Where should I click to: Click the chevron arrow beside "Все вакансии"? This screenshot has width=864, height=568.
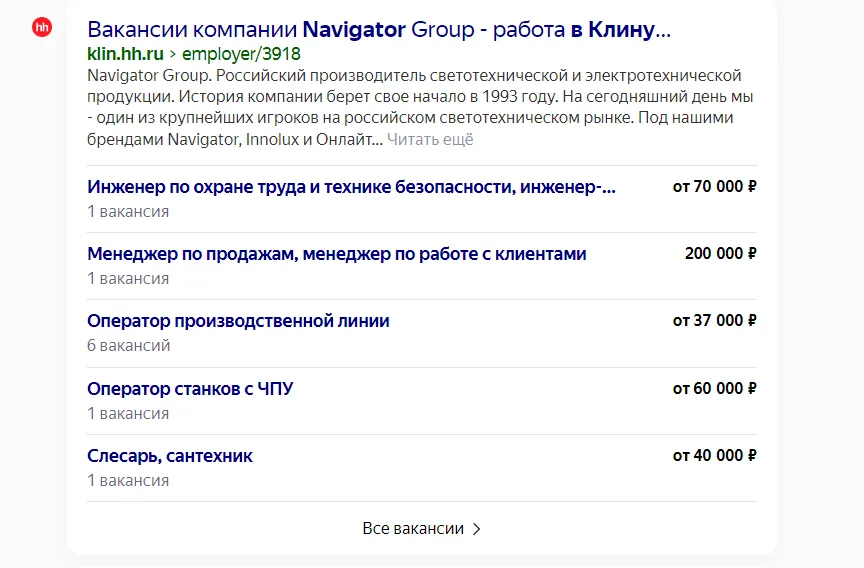(476, 529)
